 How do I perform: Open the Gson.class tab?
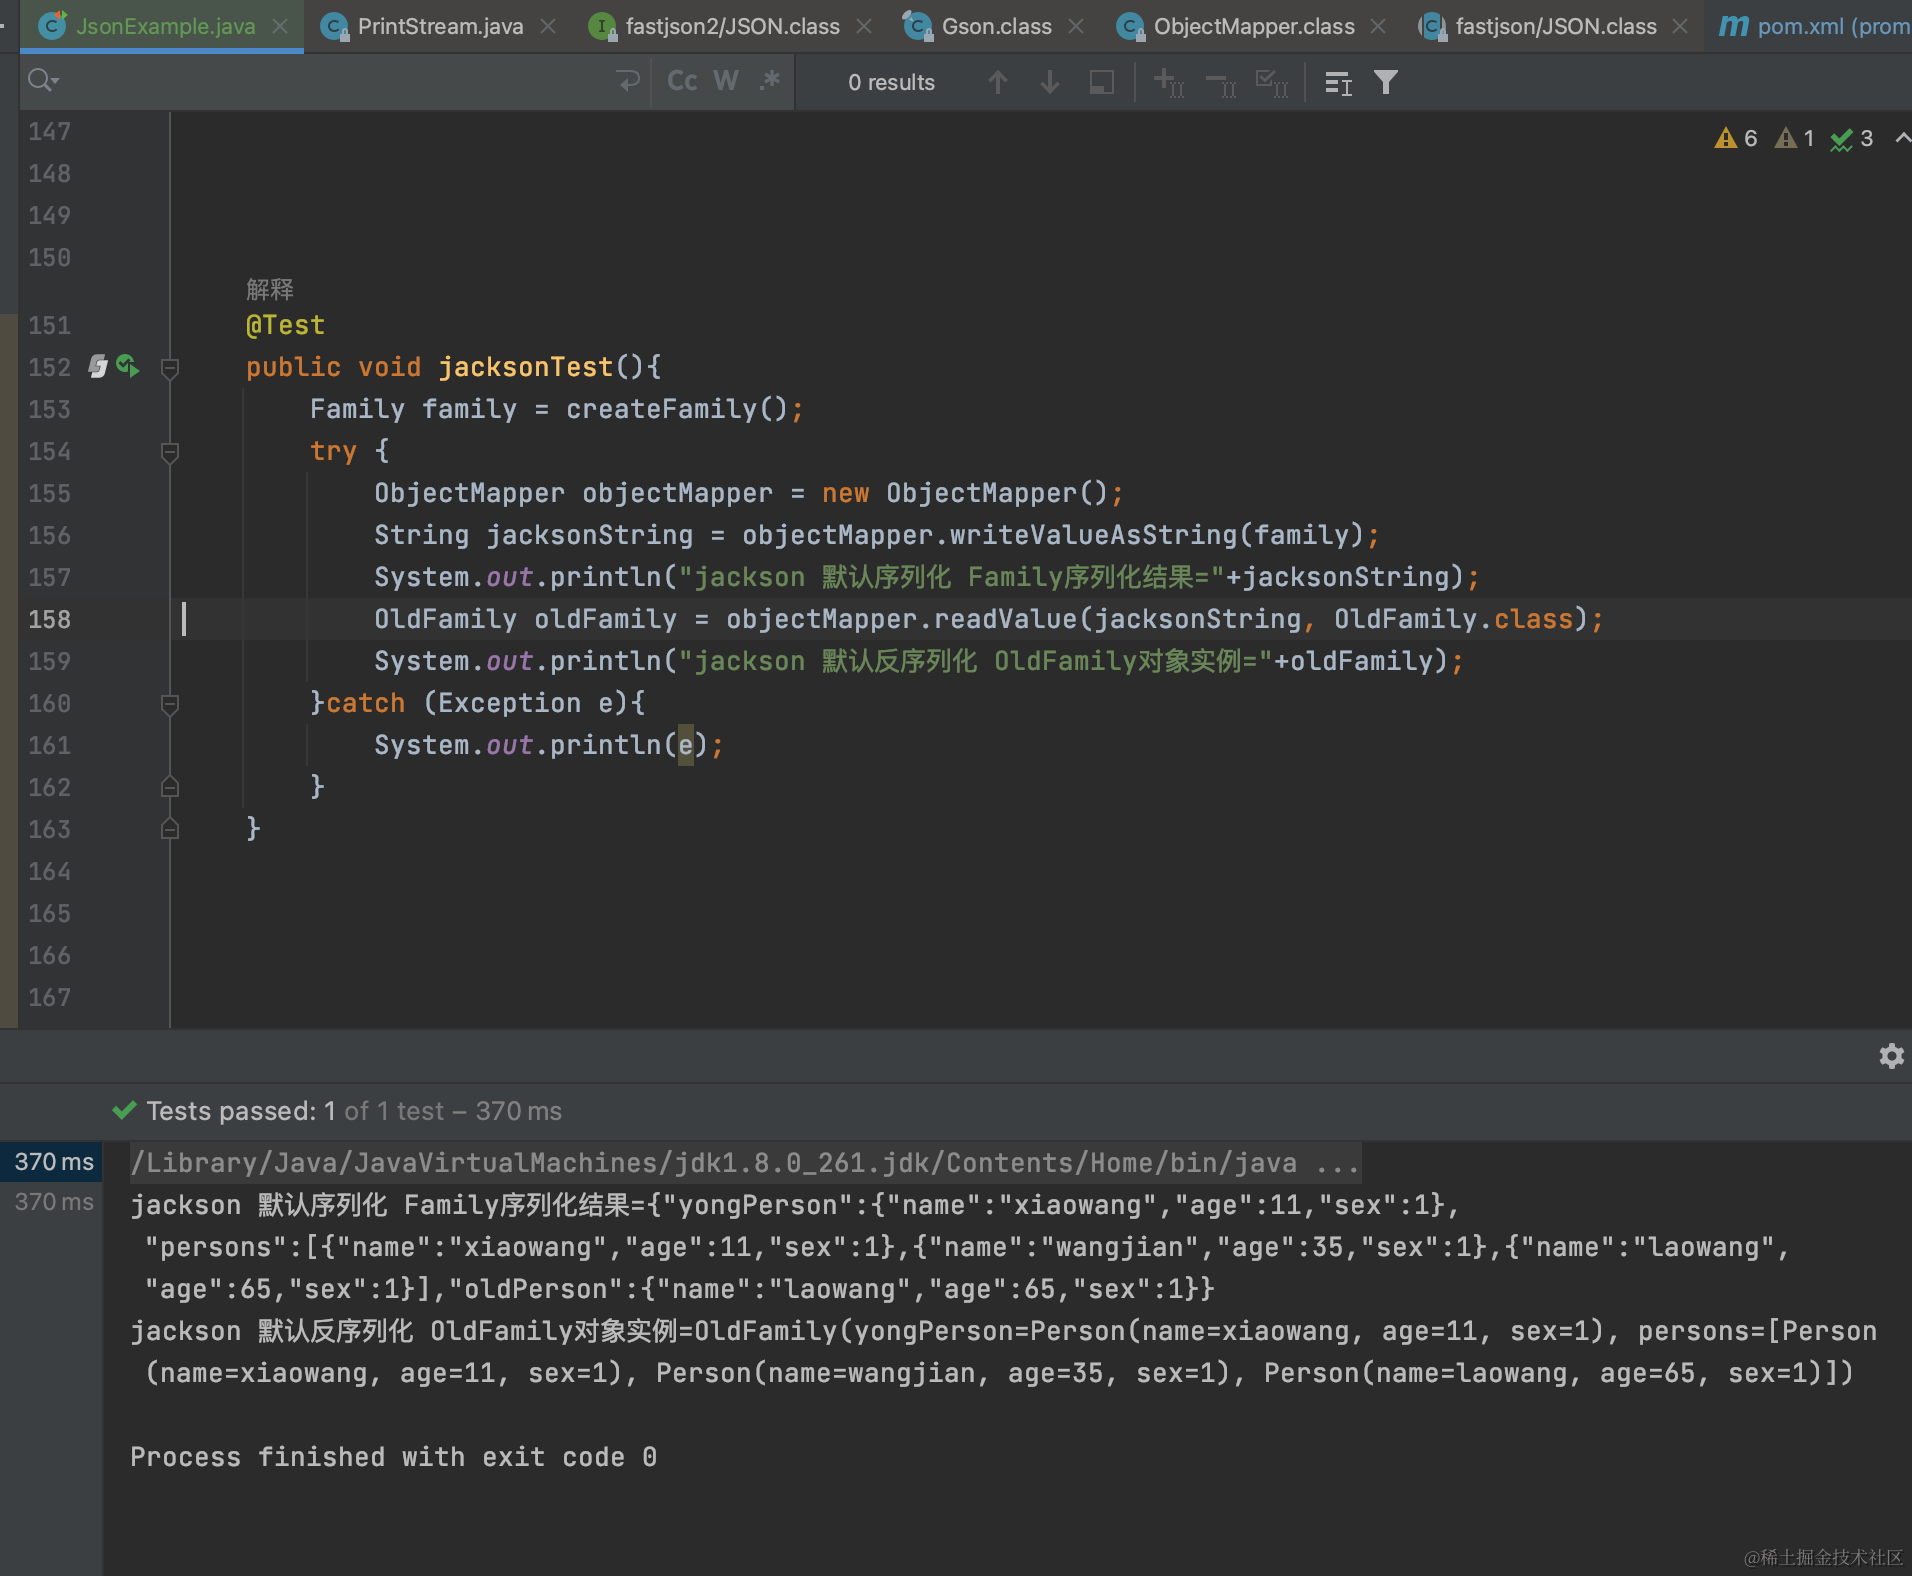(996, 26)
